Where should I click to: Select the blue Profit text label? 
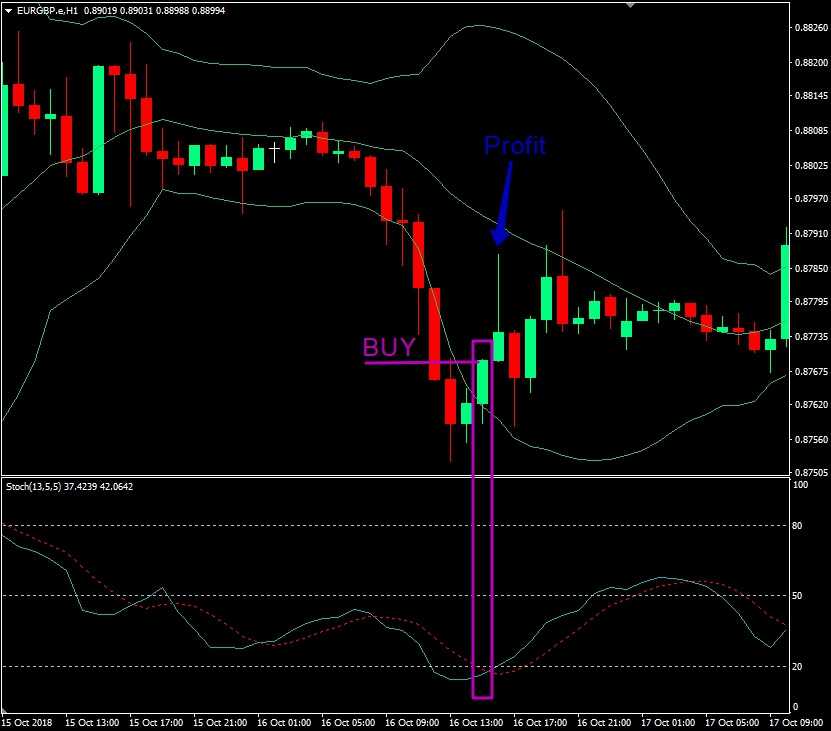[514, 146]
